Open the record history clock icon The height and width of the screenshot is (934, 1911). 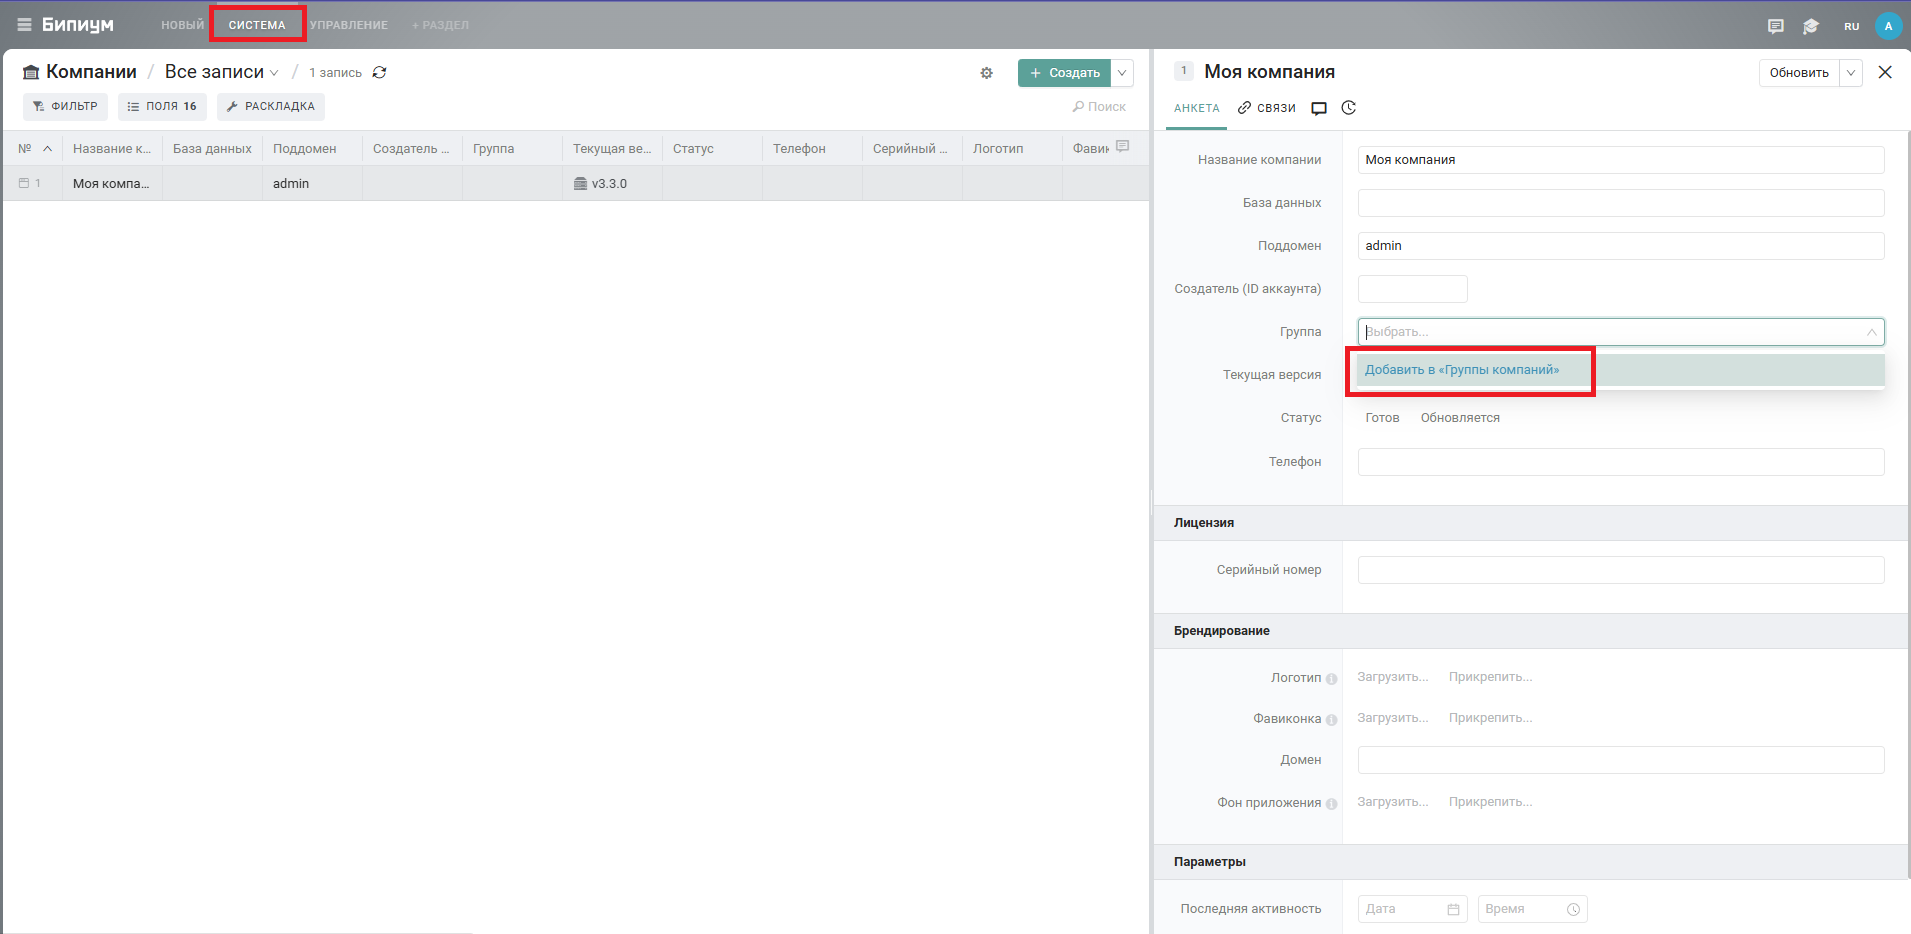[1349, 108]
